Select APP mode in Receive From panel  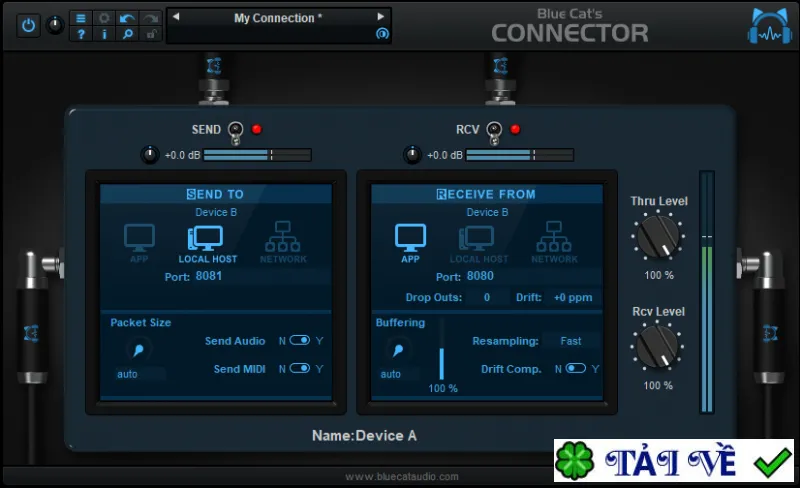(410, 243)
